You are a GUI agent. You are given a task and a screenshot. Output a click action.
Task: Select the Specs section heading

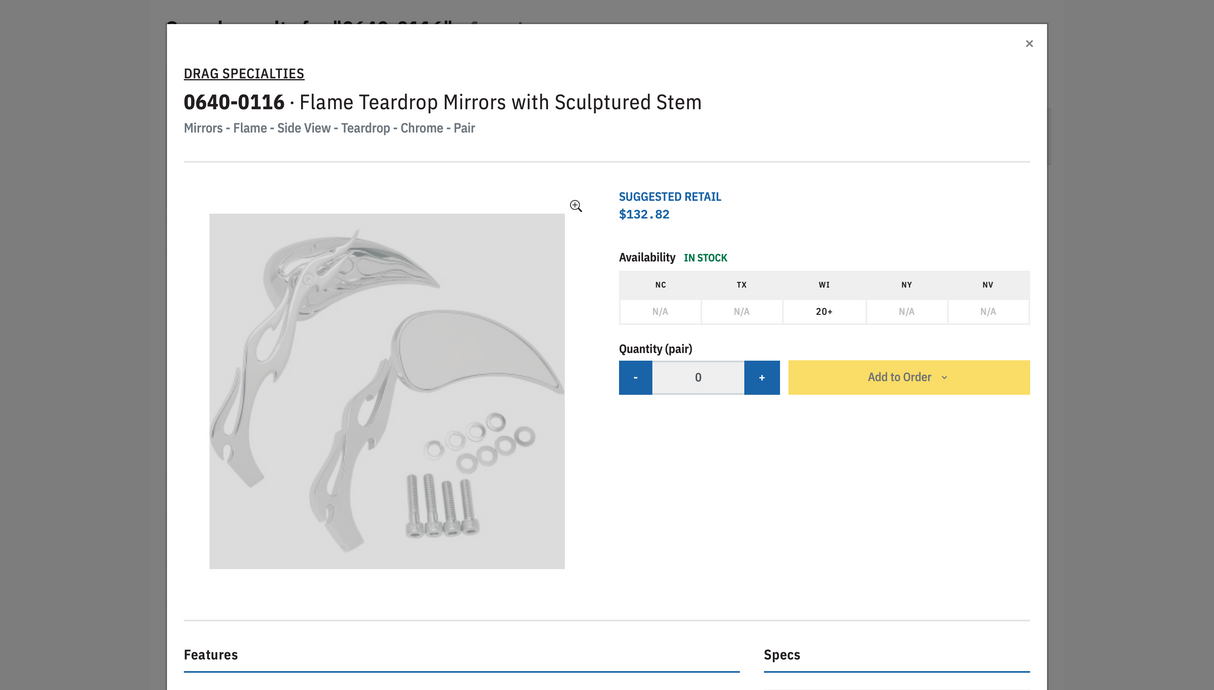pos(782,655)
